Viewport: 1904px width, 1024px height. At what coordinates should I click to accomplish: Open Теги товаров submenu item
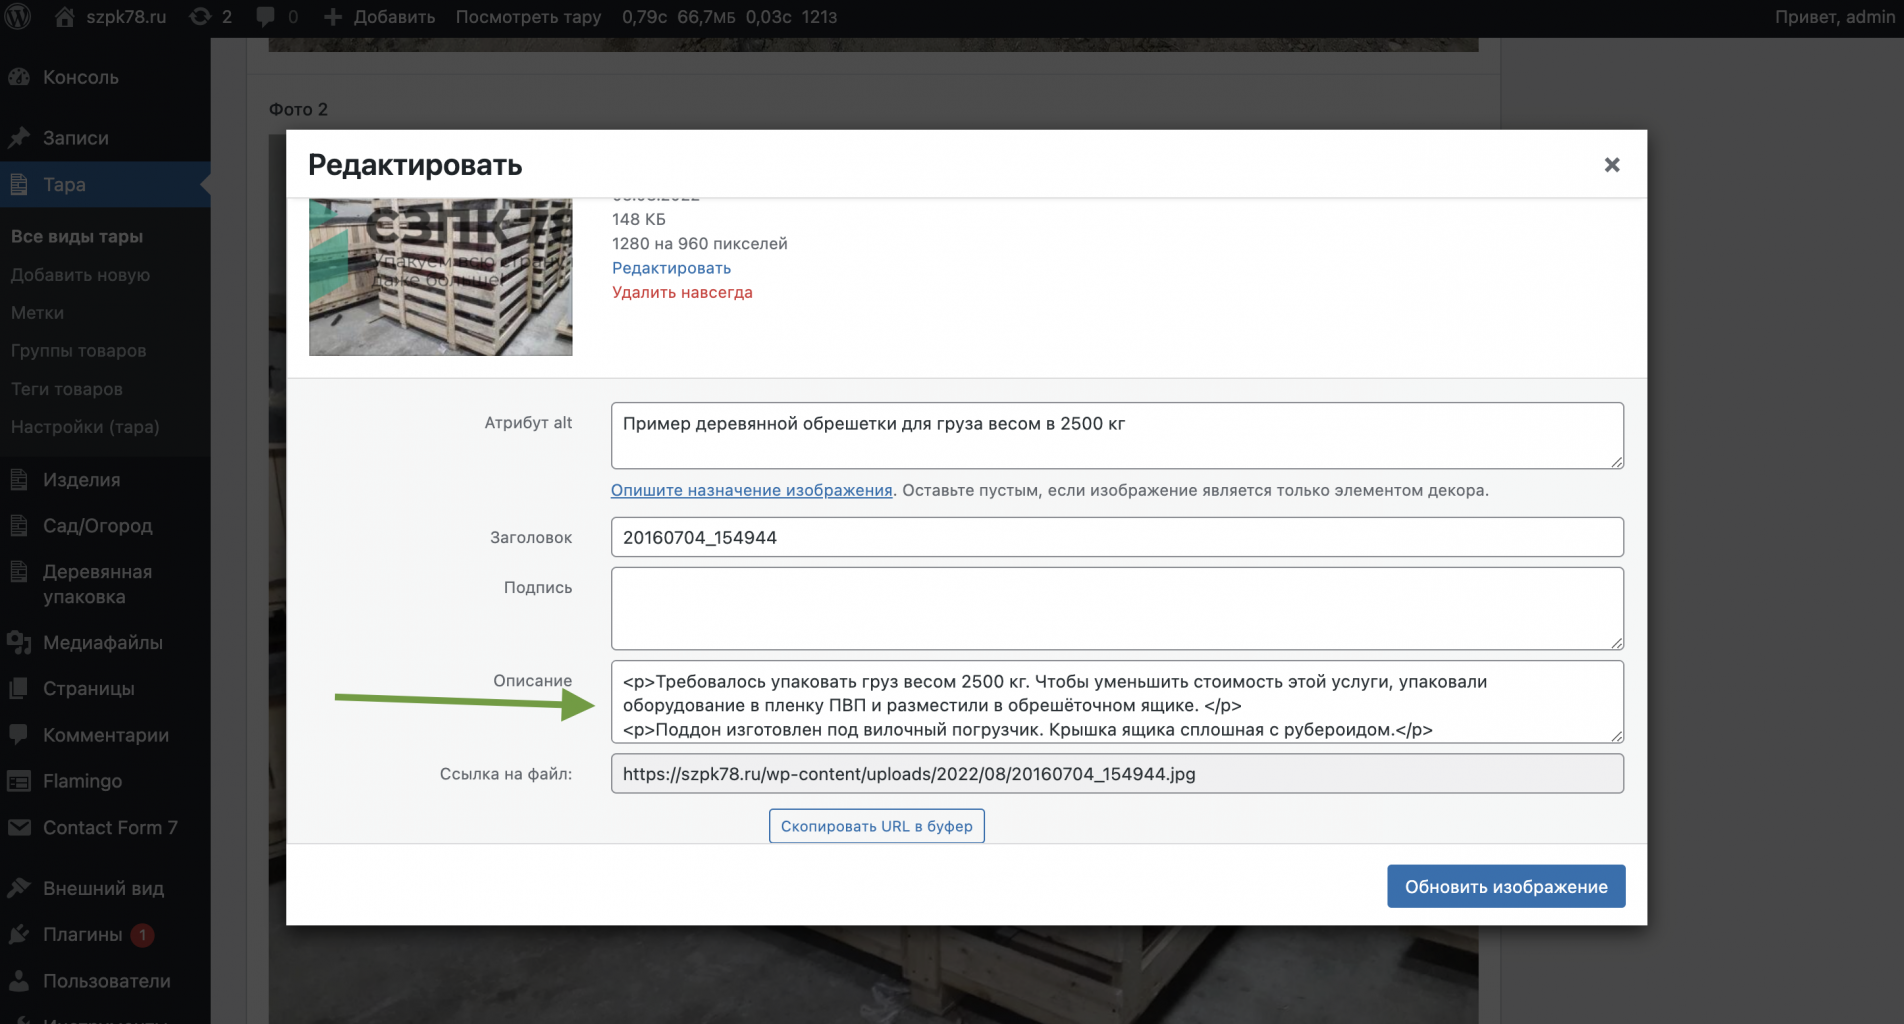tap(67, 389)
